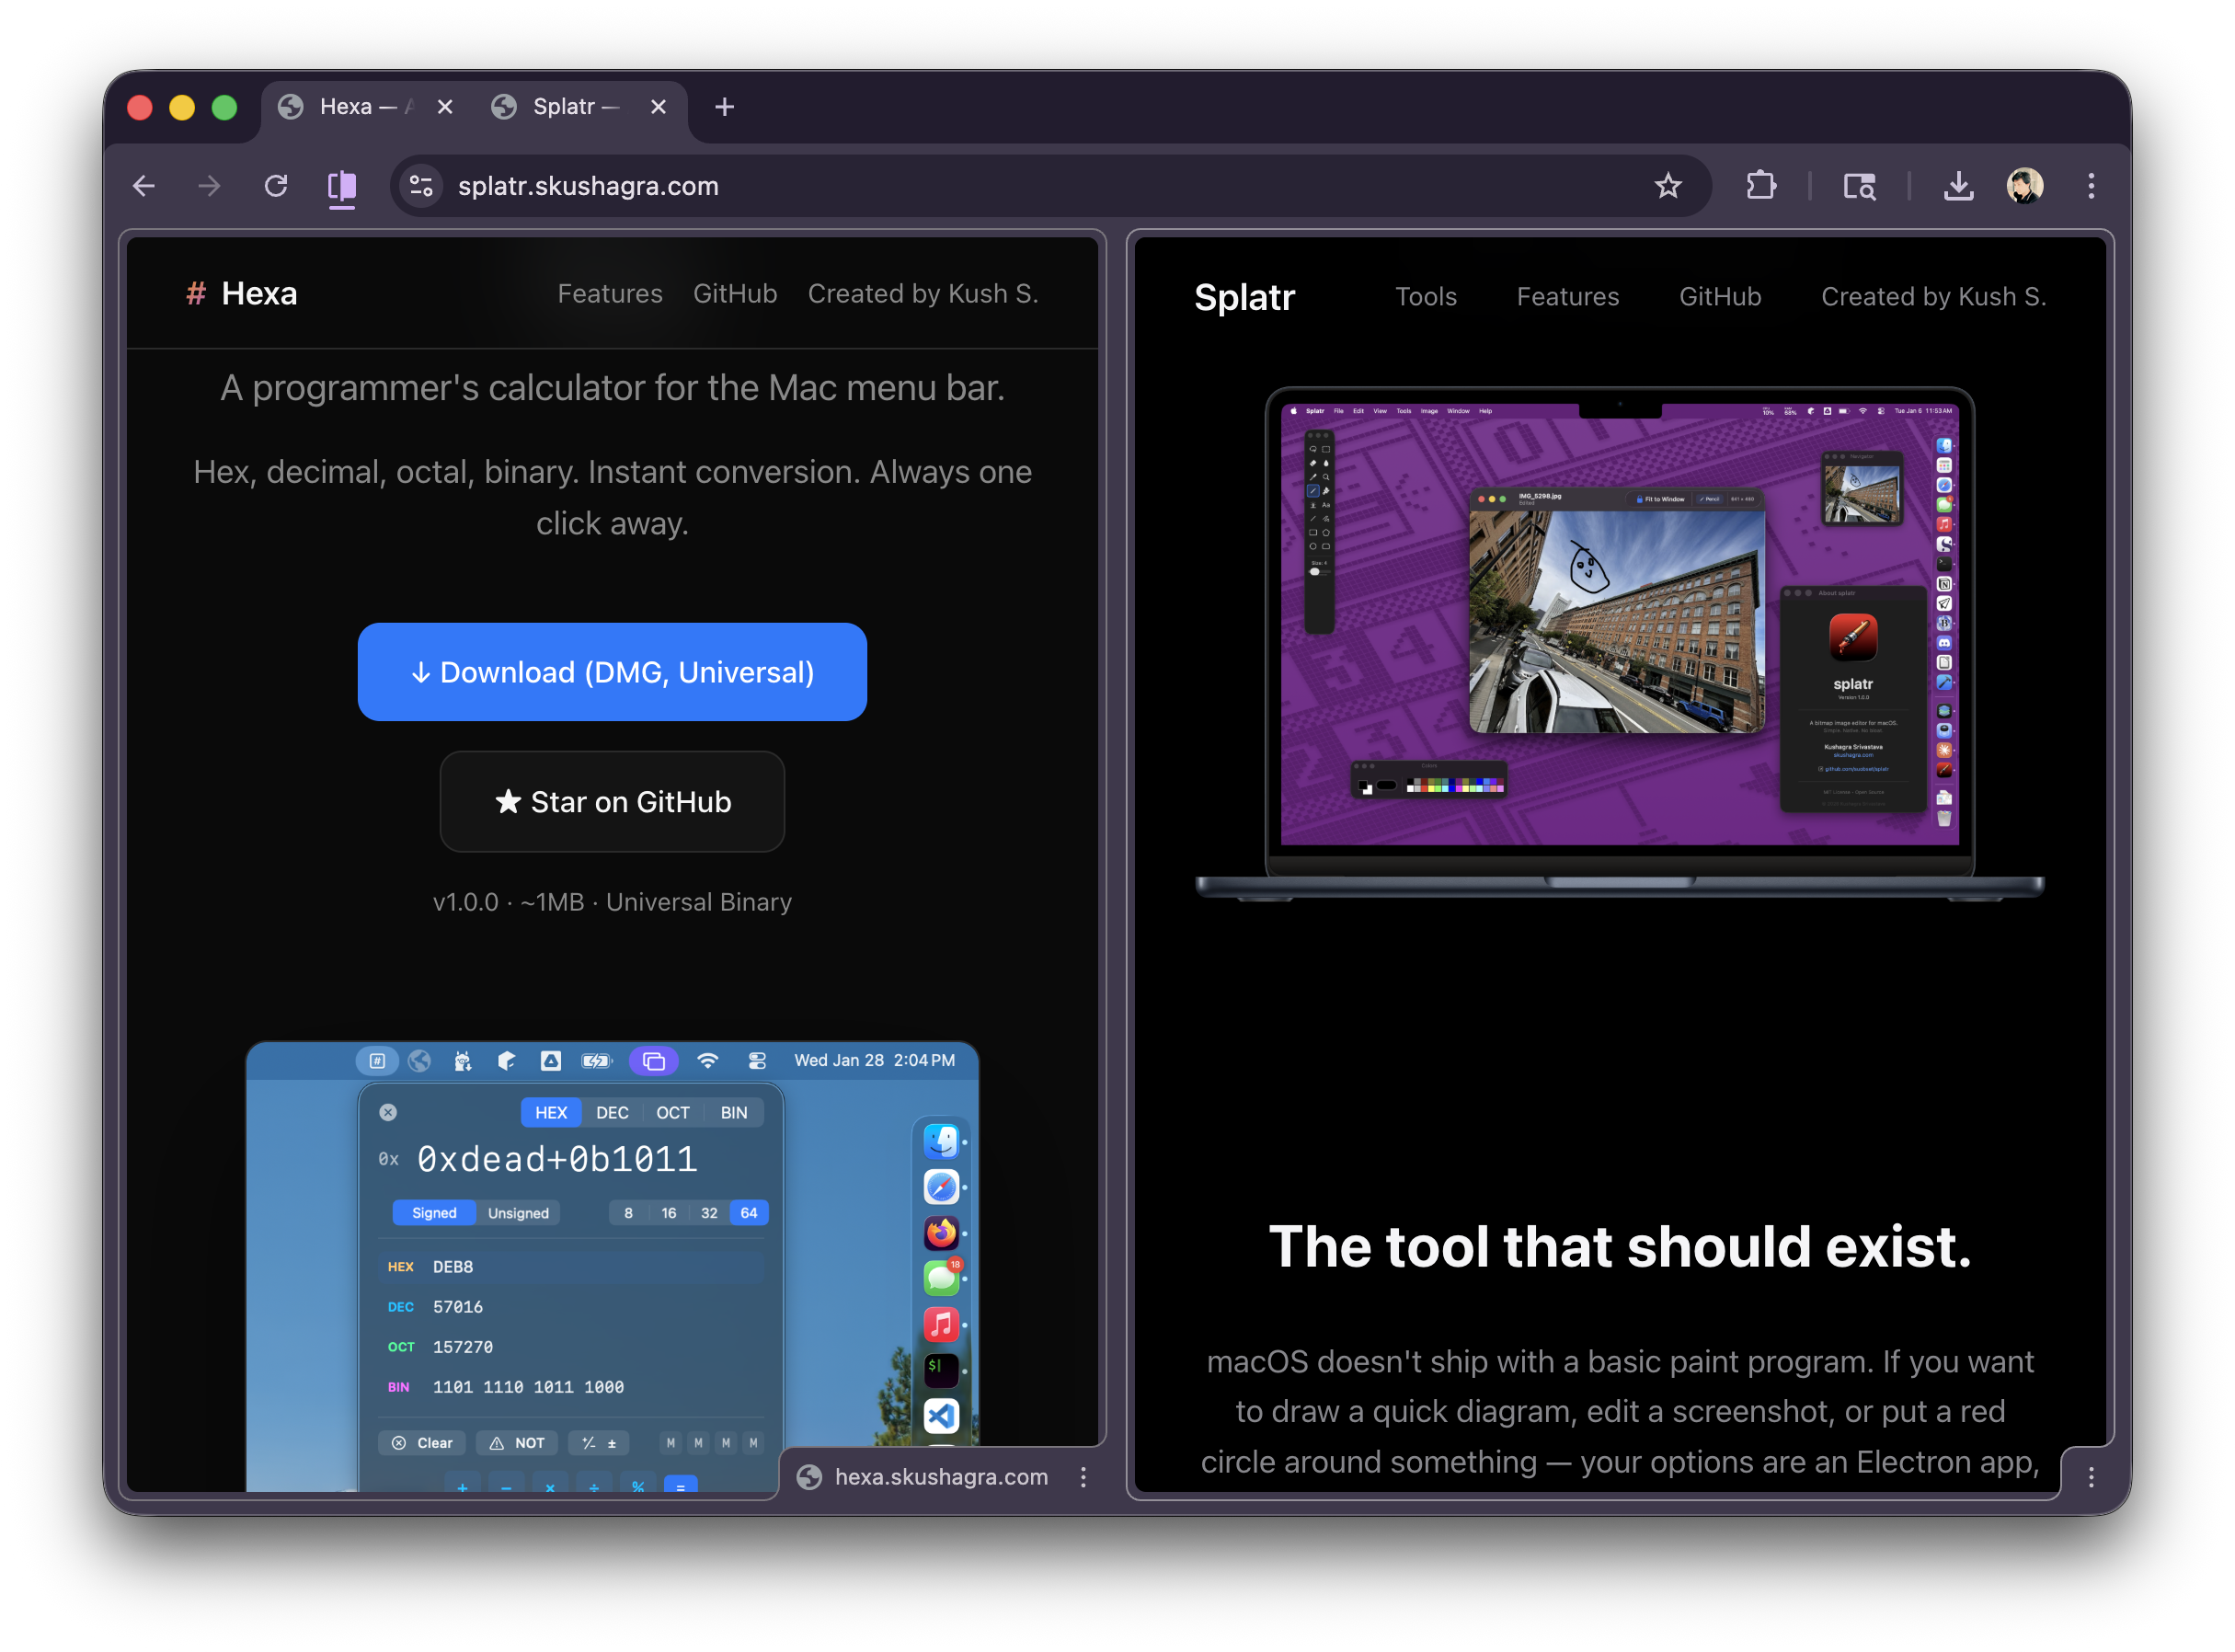Click the Download (DMG, Universal) button
Screen dimensions: 2235x1652
coord(612,672)
